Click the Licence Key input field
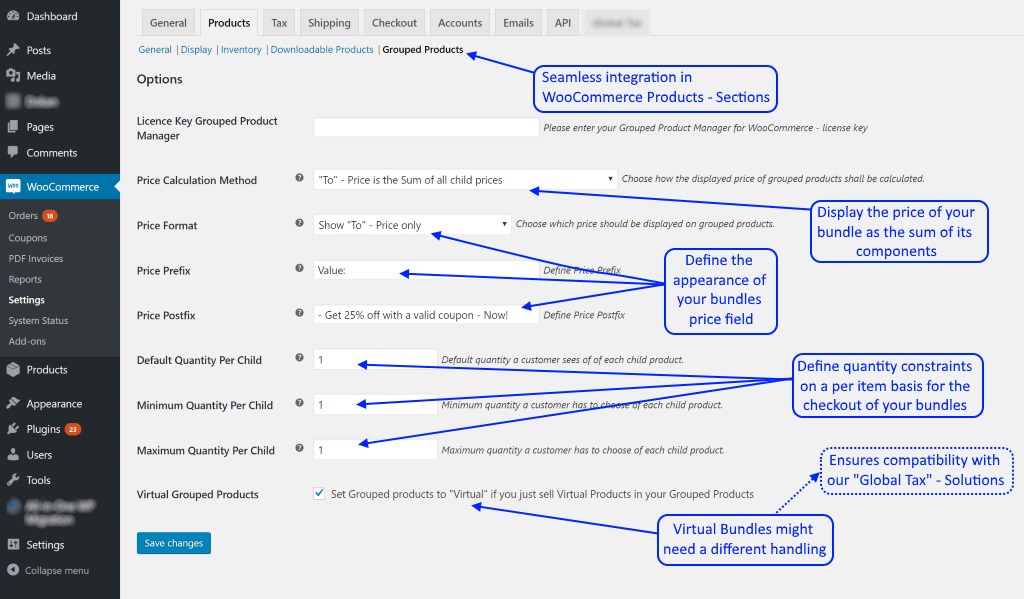The height and width of the screenshot is (599, 1024). (426, 127)
